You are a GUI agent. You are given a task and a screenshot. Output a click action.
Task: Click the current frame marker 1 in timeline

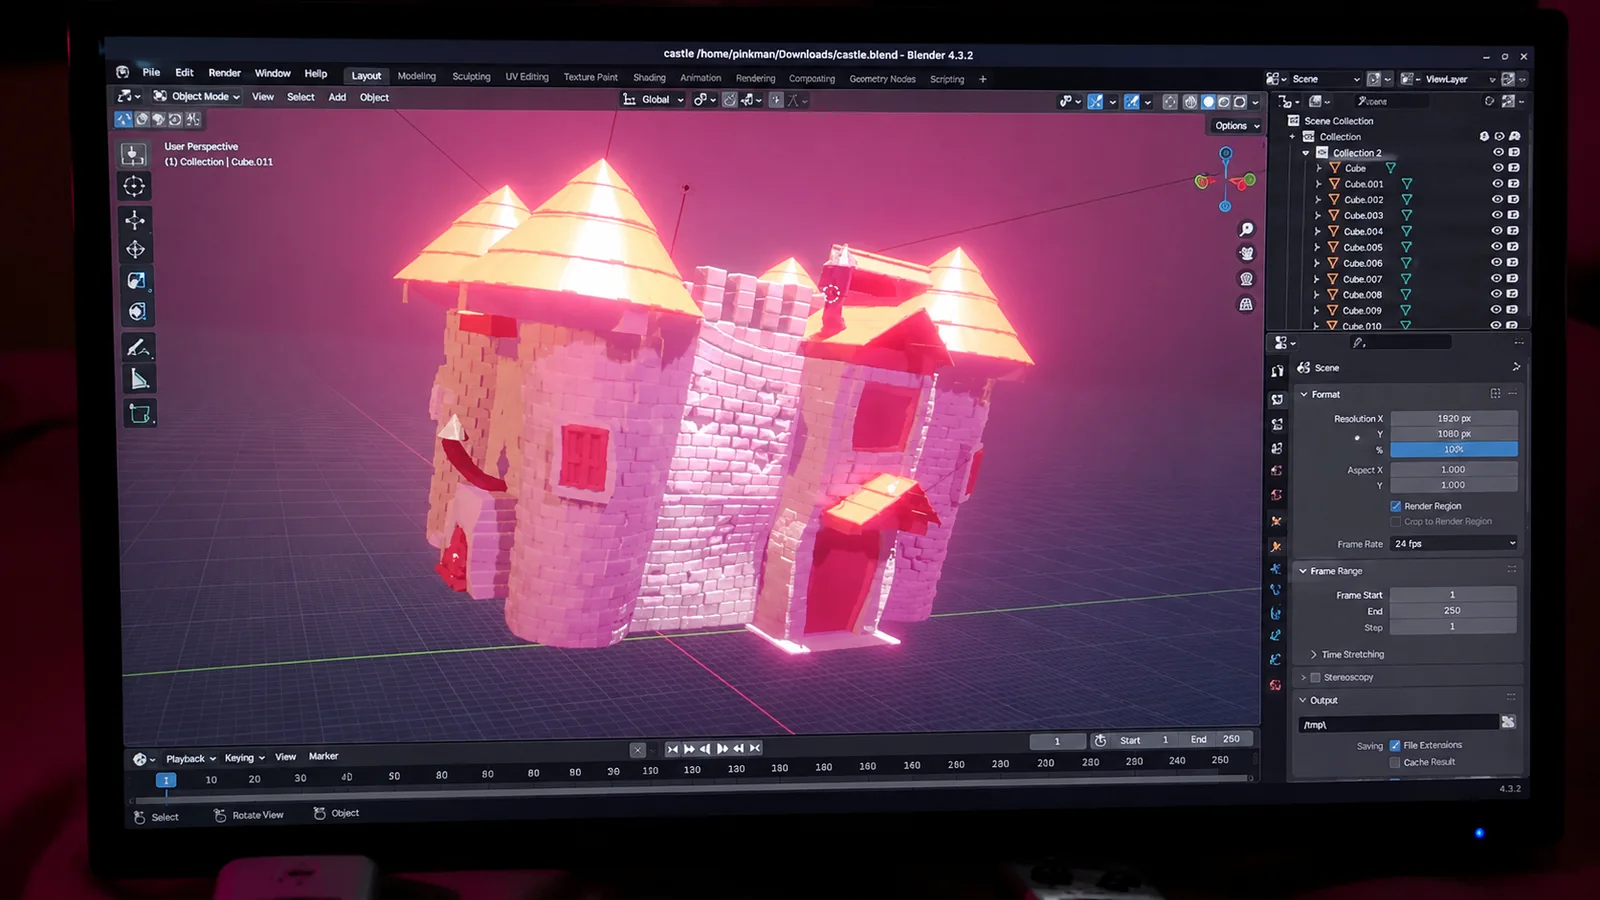click(x=166, y=780)
